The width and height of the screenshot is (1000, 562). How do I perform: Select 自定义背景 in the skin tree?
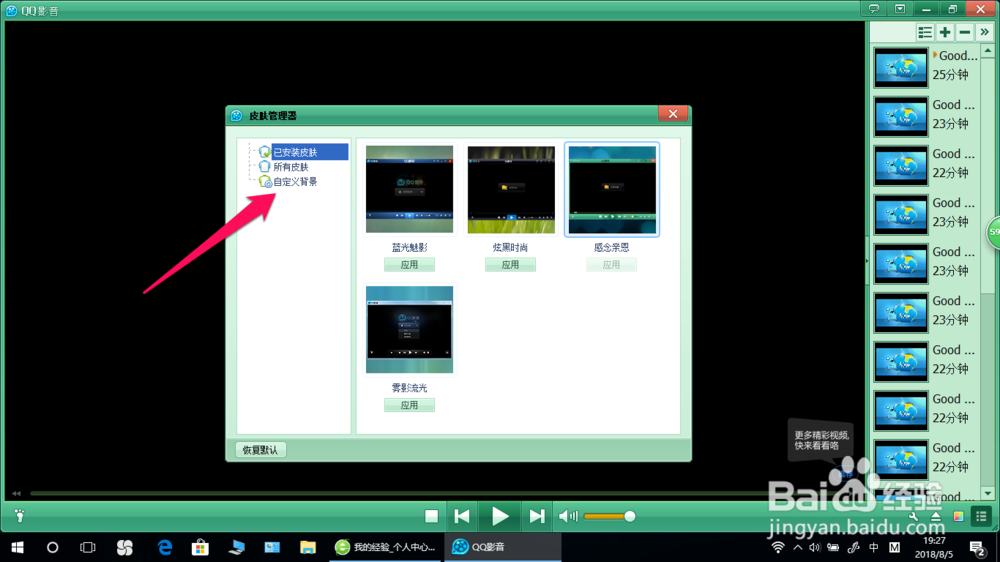tap(295, 182)
